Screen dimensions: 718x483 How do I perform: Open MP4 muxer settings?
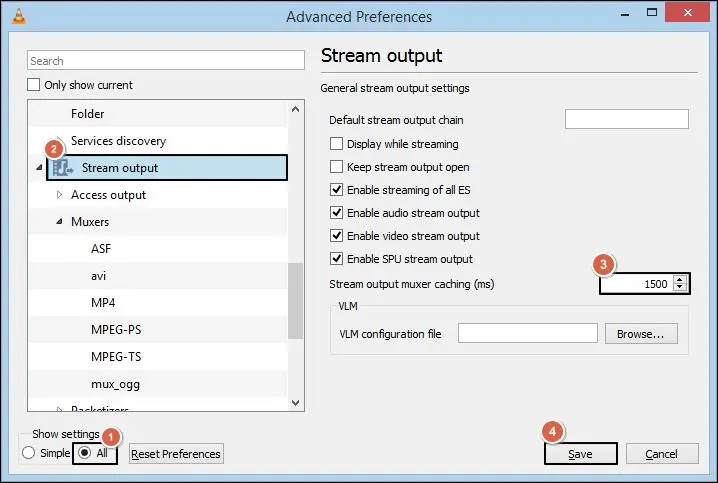(x=103, y=303)
